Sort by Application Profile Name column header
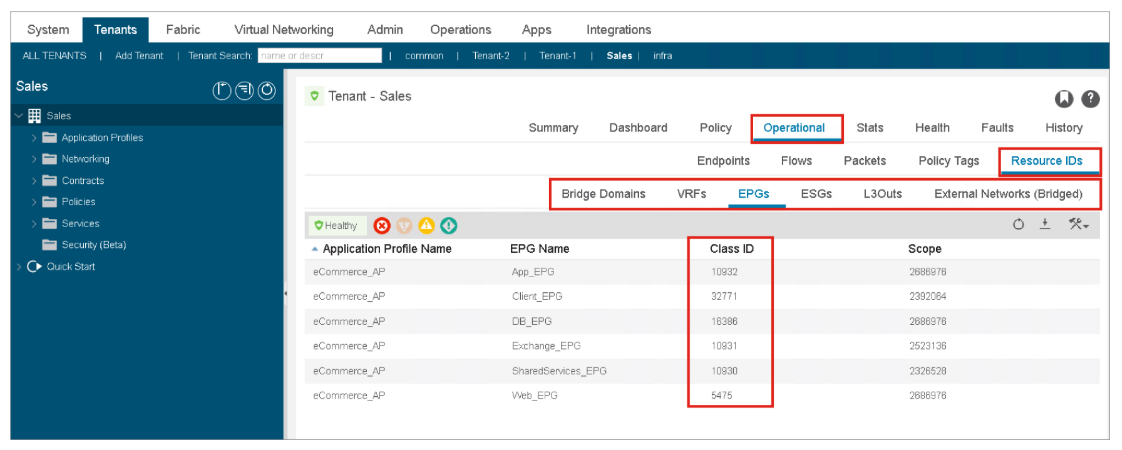The height and width of the screenshot is (450, 1122). (x=387, y=249)
